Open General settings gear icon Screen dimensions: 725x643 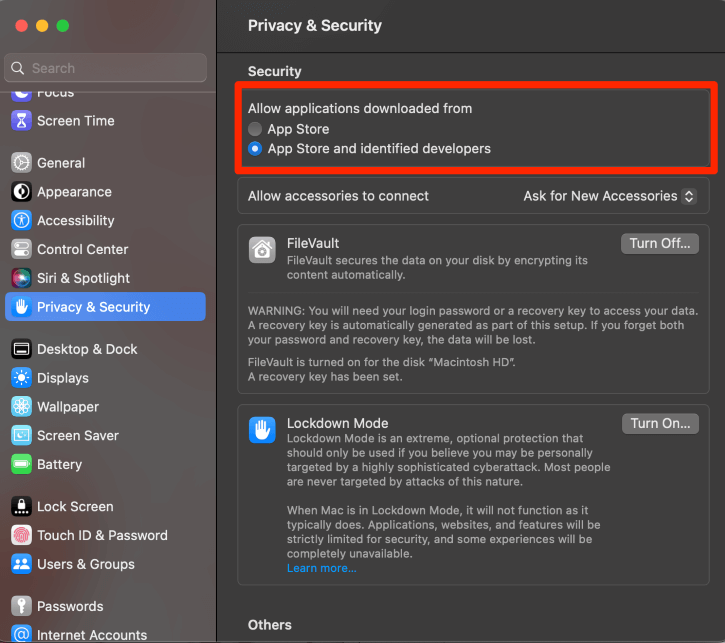pyautogui.click(x=21, y=163)
